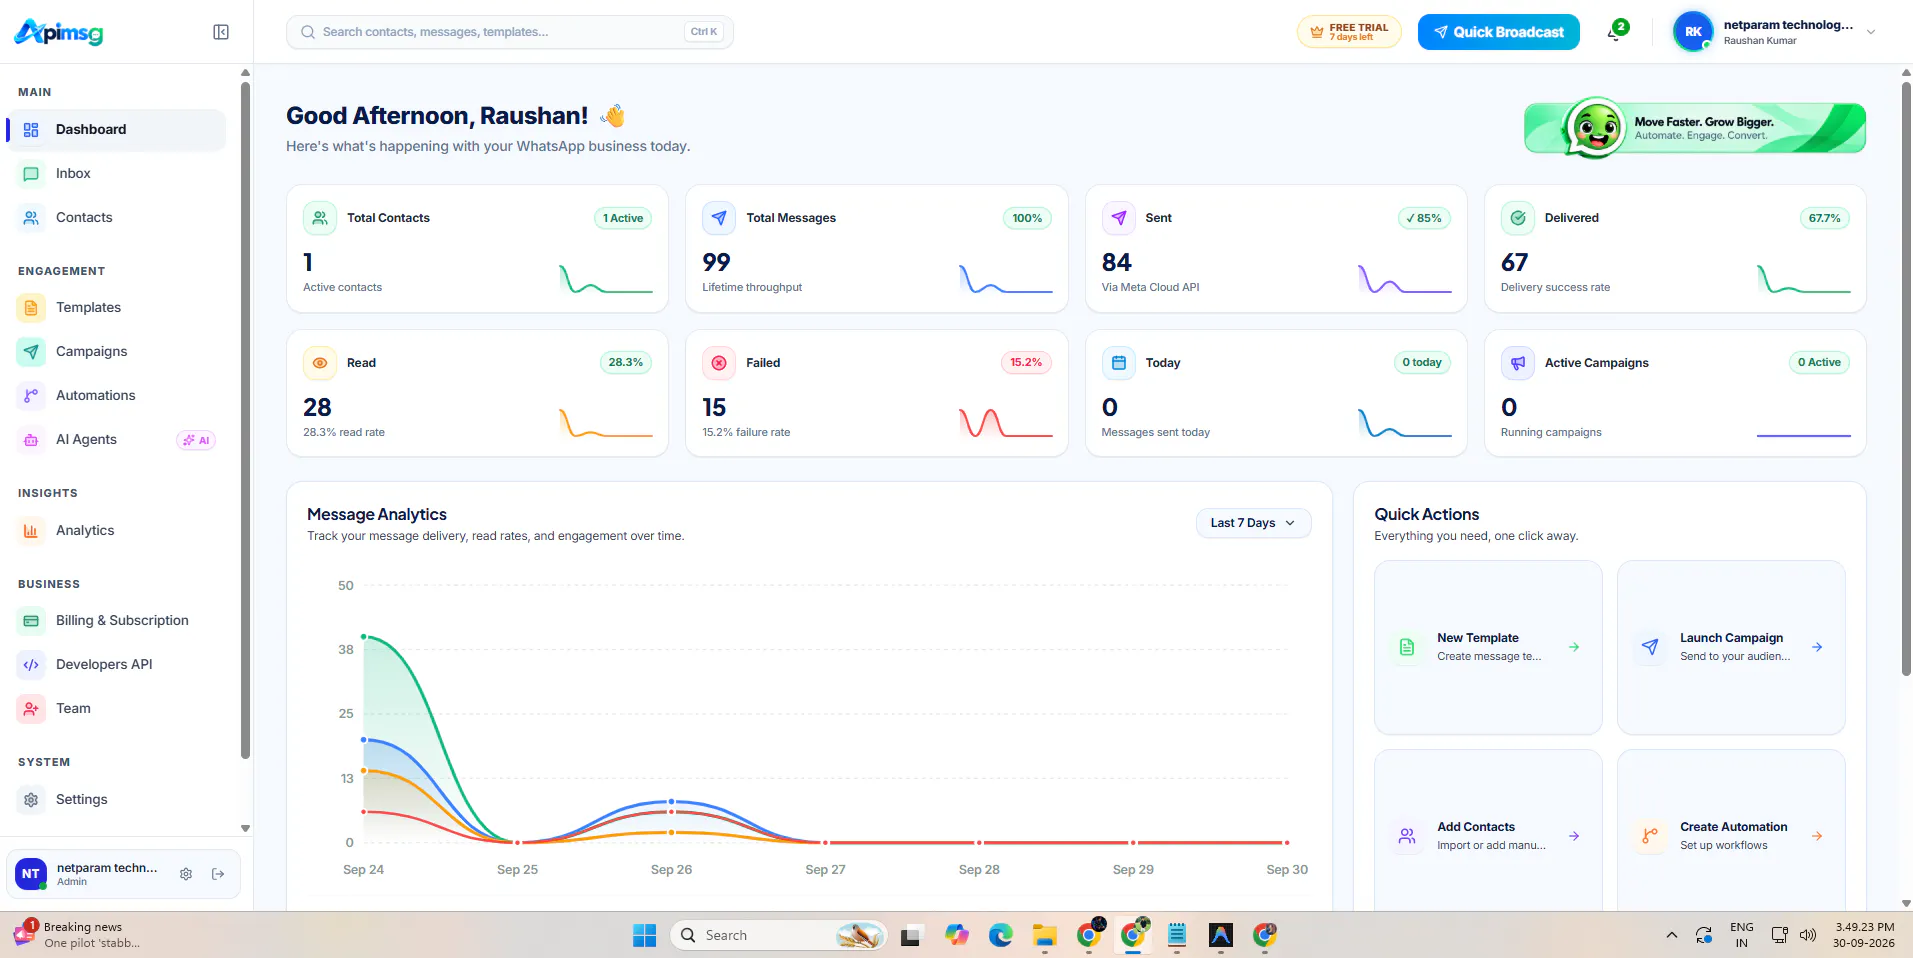Screen dimensions: 1913x958
Task: Open the Developers API menu item
Action: [116, 665]
